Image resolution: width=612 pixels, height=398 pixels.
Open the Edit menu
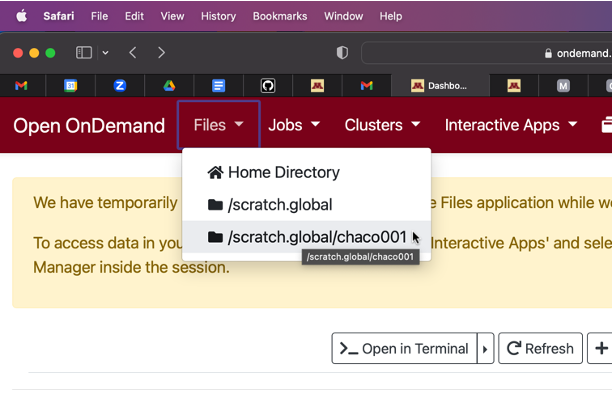tap(134, 16)
